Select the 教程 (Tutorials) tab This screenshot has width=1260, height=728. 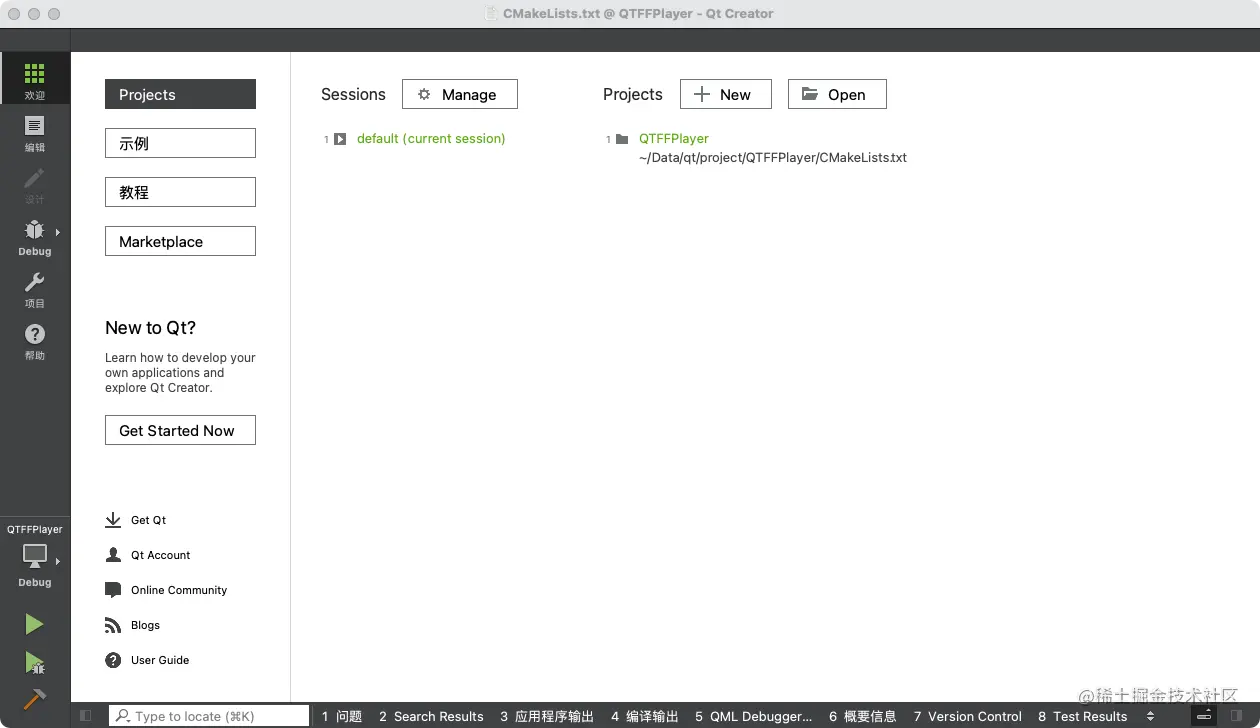point(180,192)
